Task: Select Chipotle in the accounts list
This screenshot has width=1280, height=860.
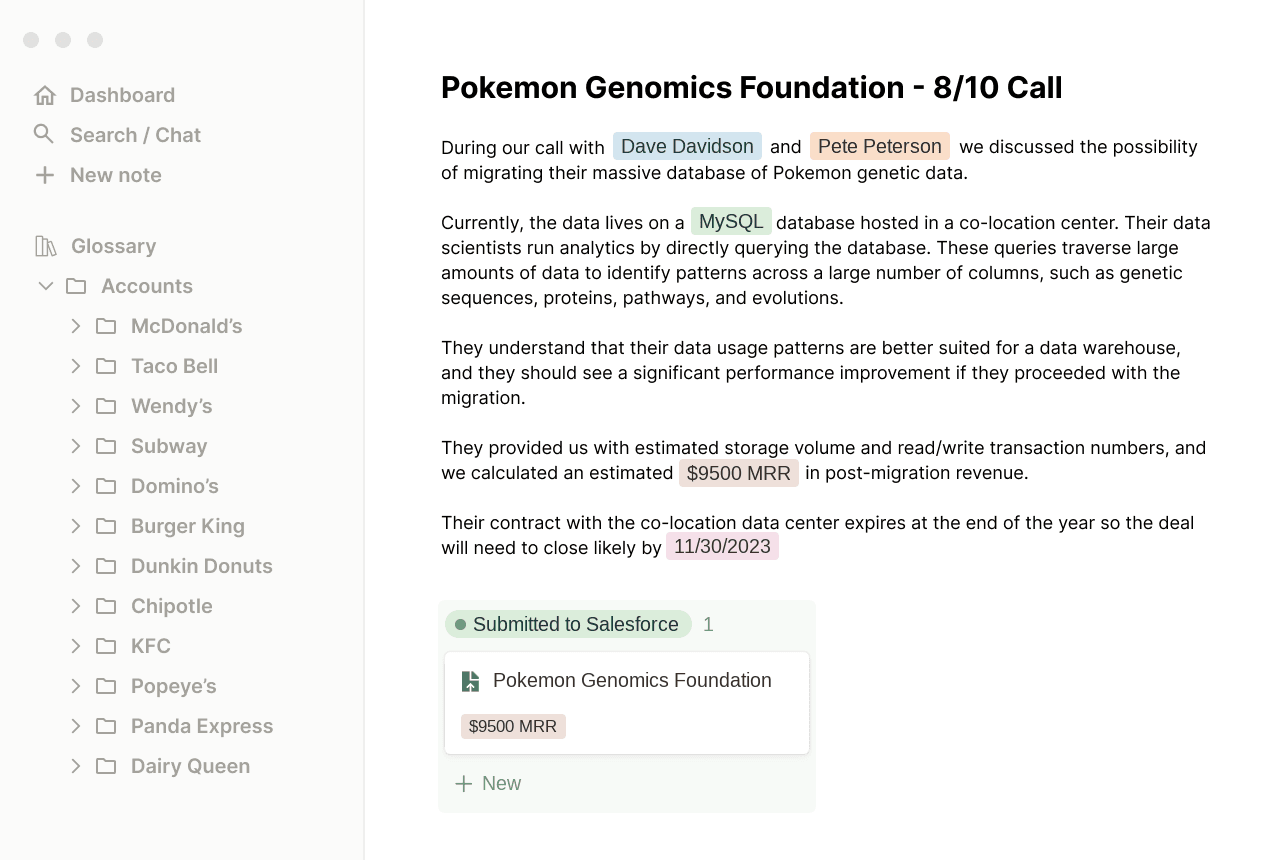Action: pyautogui.click(x=171, y=606)
